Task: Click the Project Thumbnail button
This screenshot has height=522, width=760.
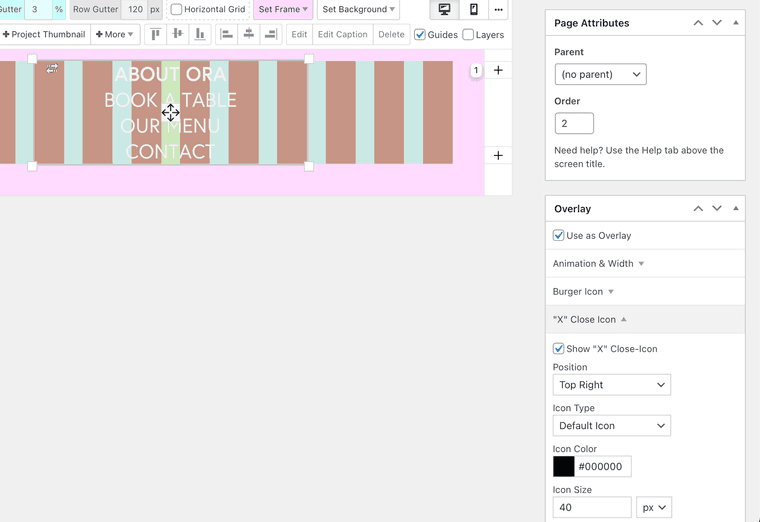Action: [44, 34]
